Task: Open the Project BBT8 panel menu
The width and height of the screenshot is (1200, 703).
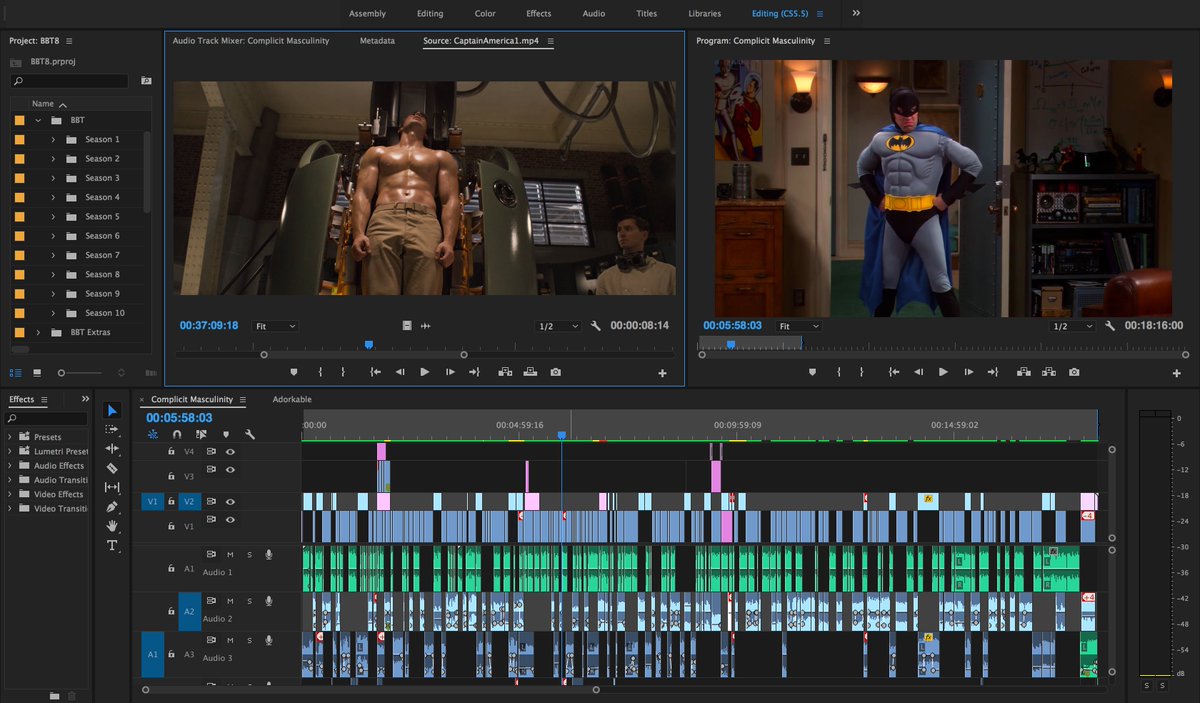Action: pyautogui.click(x=69, y=41)
